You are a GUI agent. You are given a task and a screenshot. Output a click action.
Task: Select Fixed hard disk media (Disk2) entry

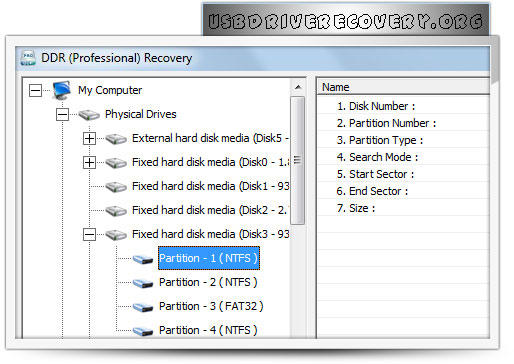click(x=210, y=210)
